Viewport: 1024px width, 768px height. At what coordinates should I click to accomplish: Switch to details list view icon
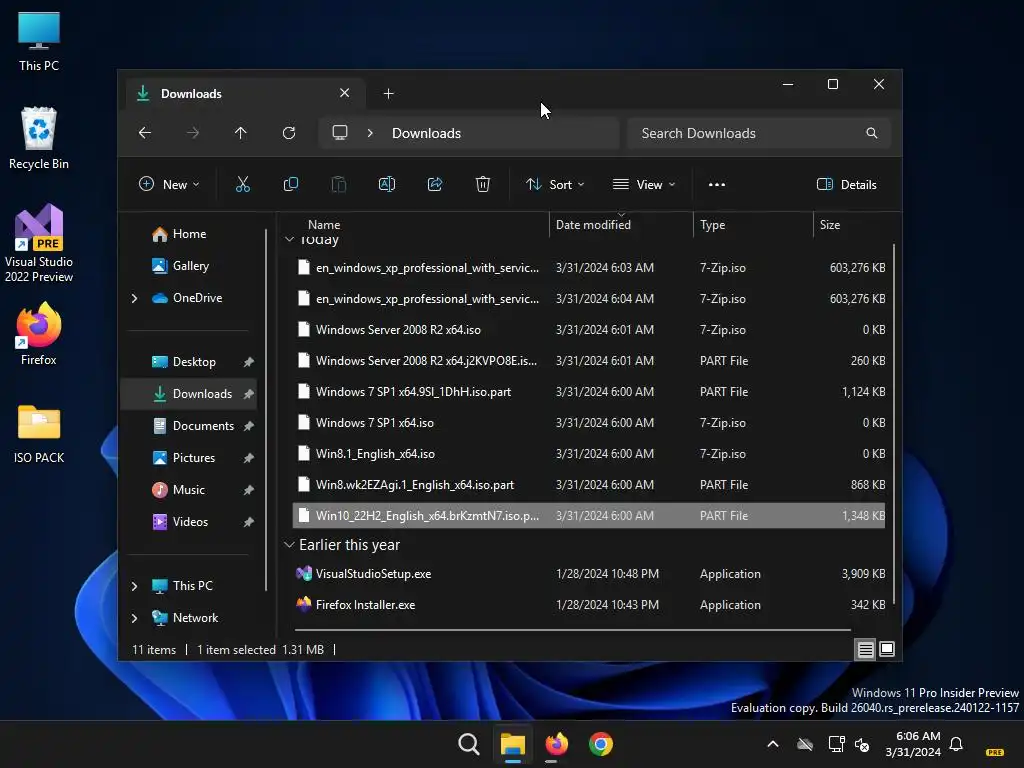click(x=865, y=649)
